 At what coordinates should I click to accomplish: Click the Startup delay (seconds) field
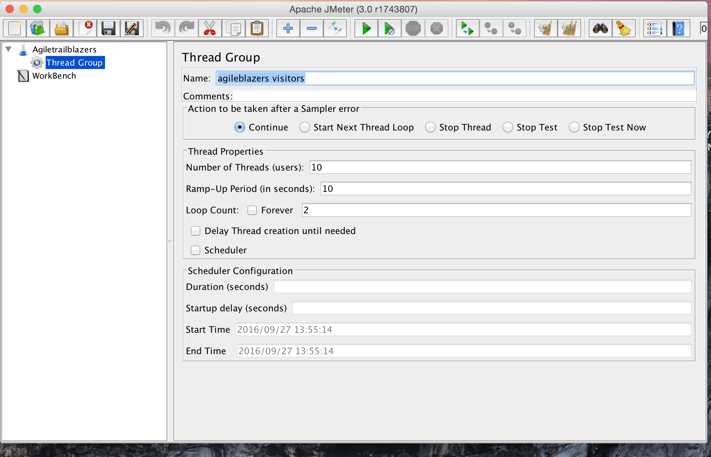[x=492, y=308]
